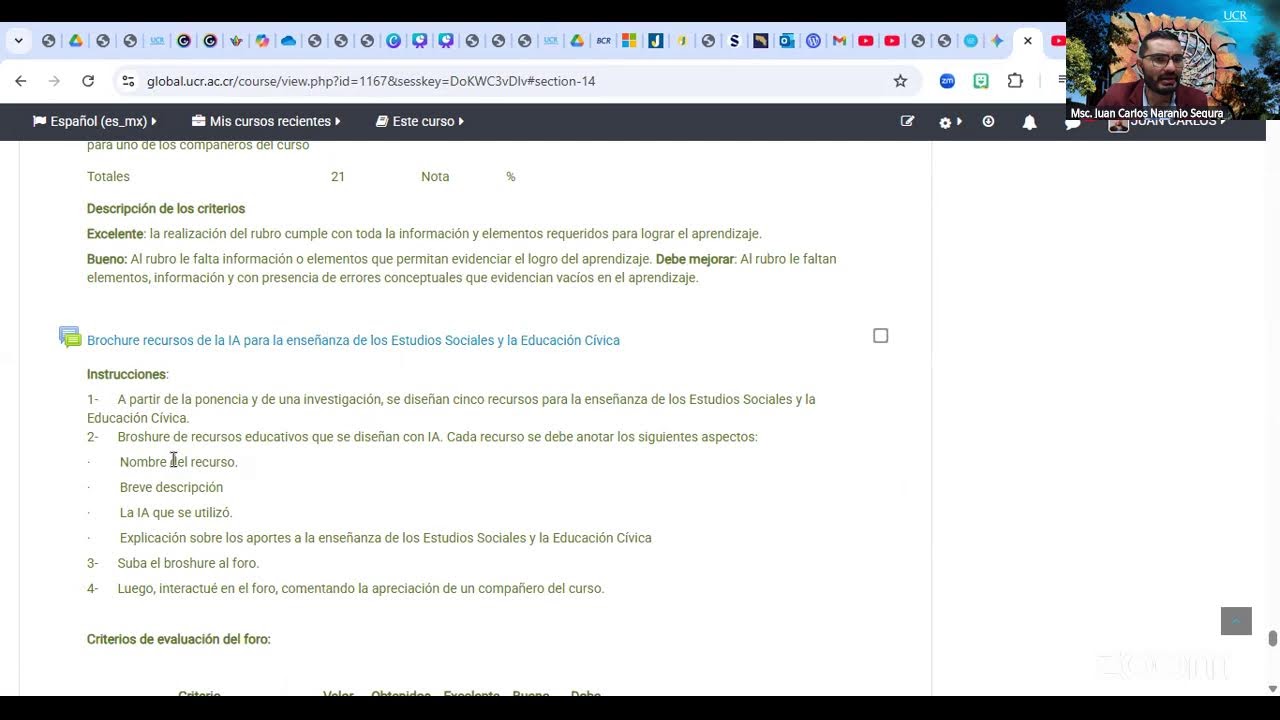The image size is (1280, 720).
Task: Click the scroll-to-top arrow button
Action: (x=1236, y=620)
